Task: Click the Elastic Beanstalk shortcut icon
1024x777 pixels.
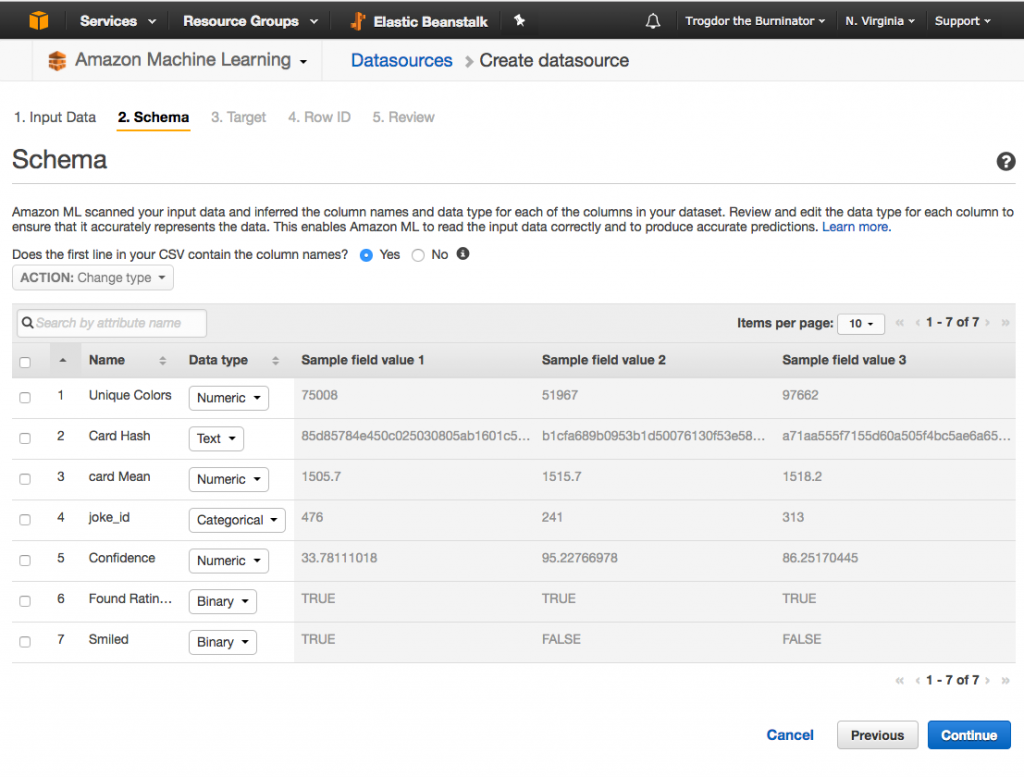Action: coord(357,22)
